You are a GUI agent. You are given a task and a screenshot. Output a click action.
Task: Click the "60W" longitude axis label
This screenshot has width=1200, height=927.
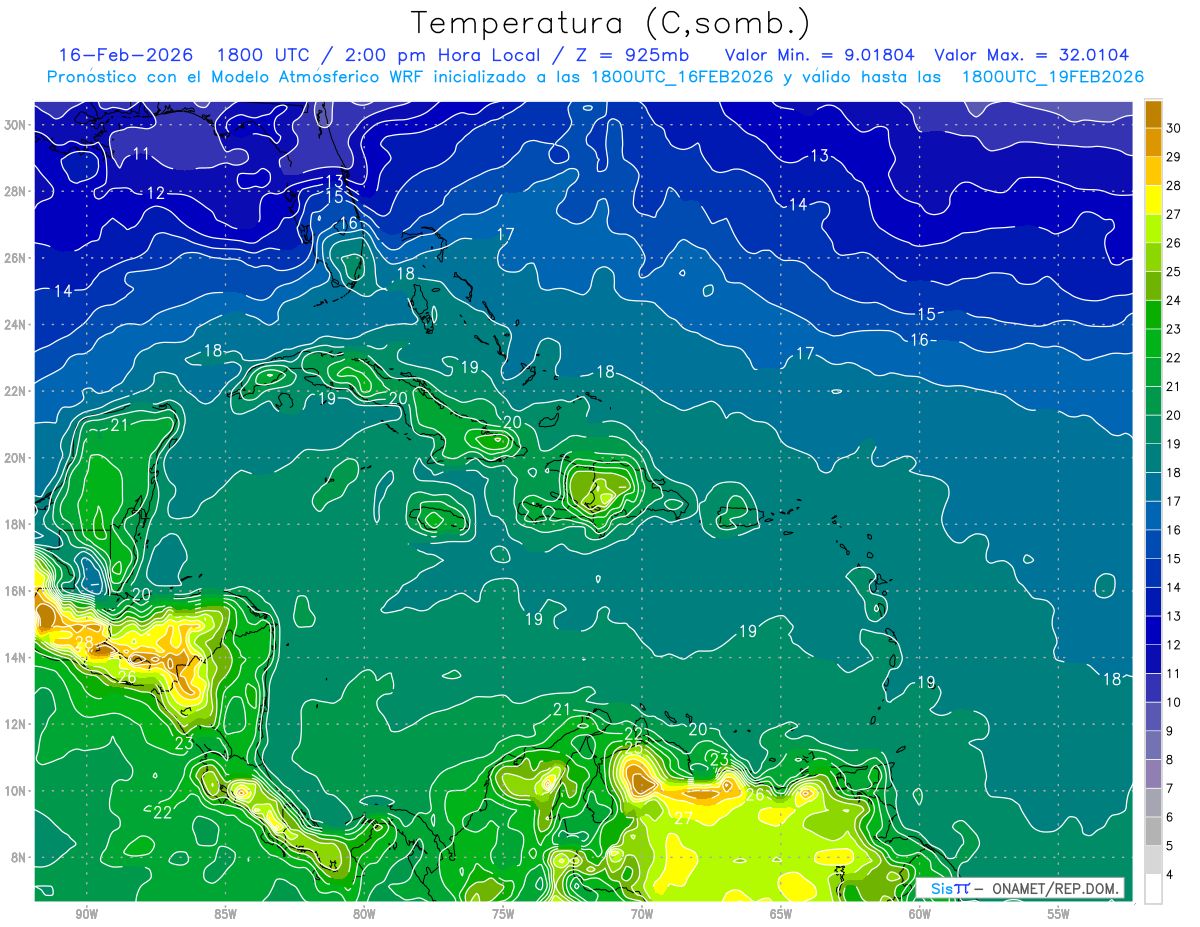(x=920, y=915)
